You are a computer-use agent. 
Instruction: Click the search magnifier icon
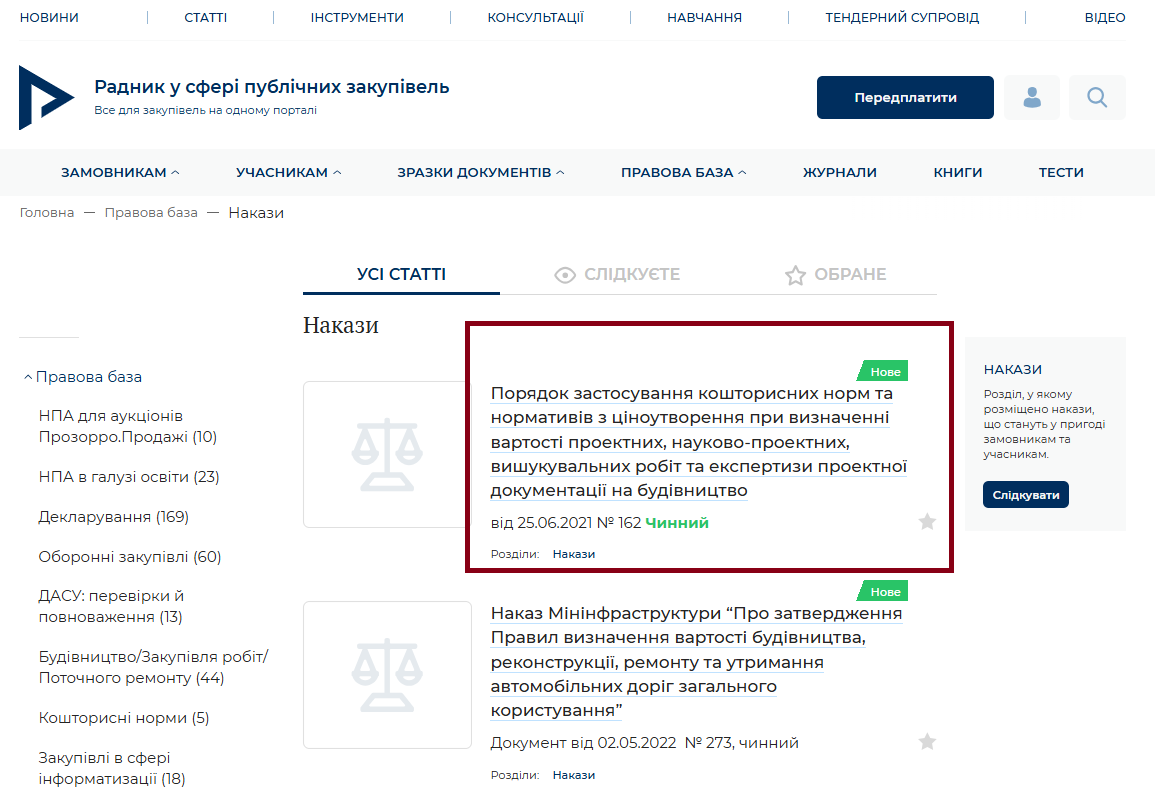[1097, 97]
